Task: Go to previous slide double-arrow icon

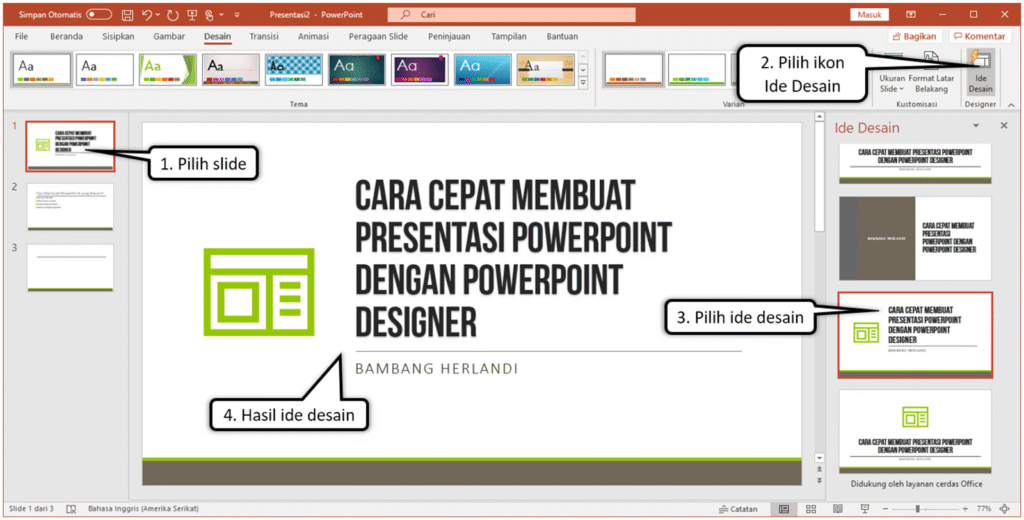Action: pos(820,469)
